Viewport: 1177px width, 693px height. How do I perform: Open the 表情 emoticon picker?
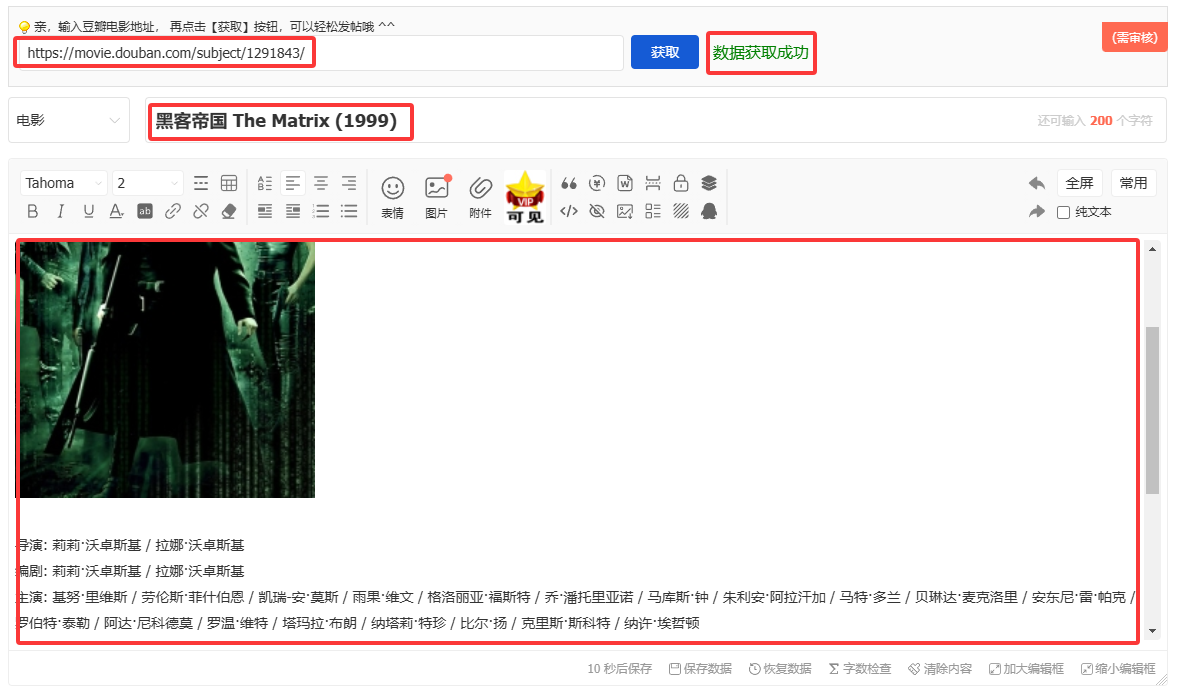click(x=393, y=197)
